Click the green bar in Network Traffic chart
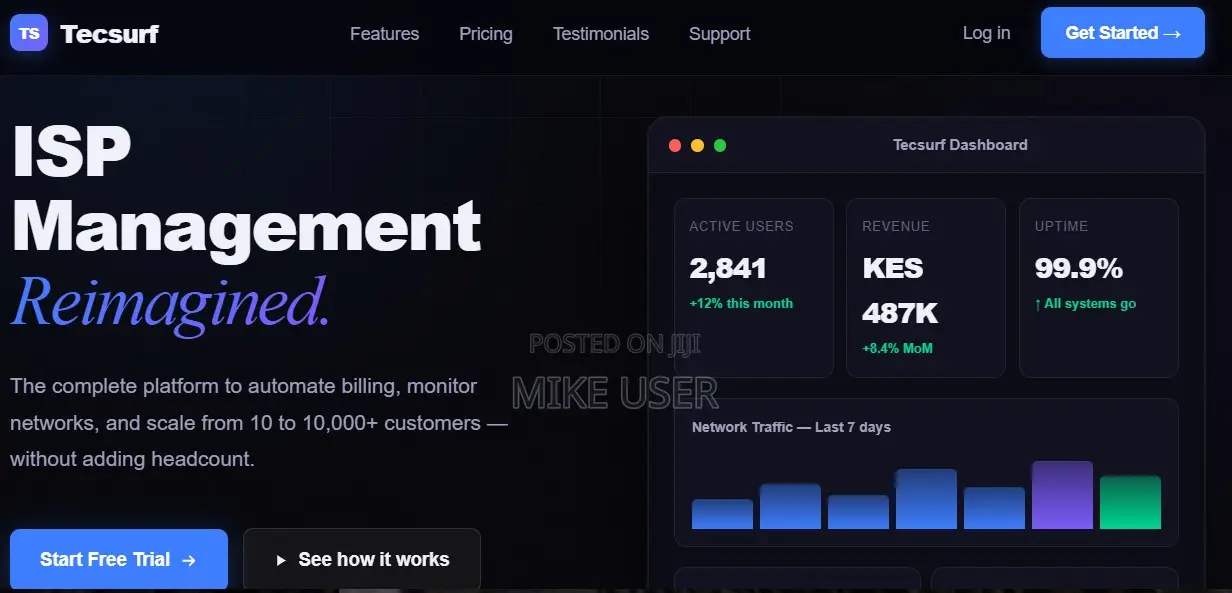The width and height of the screenshot is (1232, 593). pyautogui.click(x=1130, y=502)
